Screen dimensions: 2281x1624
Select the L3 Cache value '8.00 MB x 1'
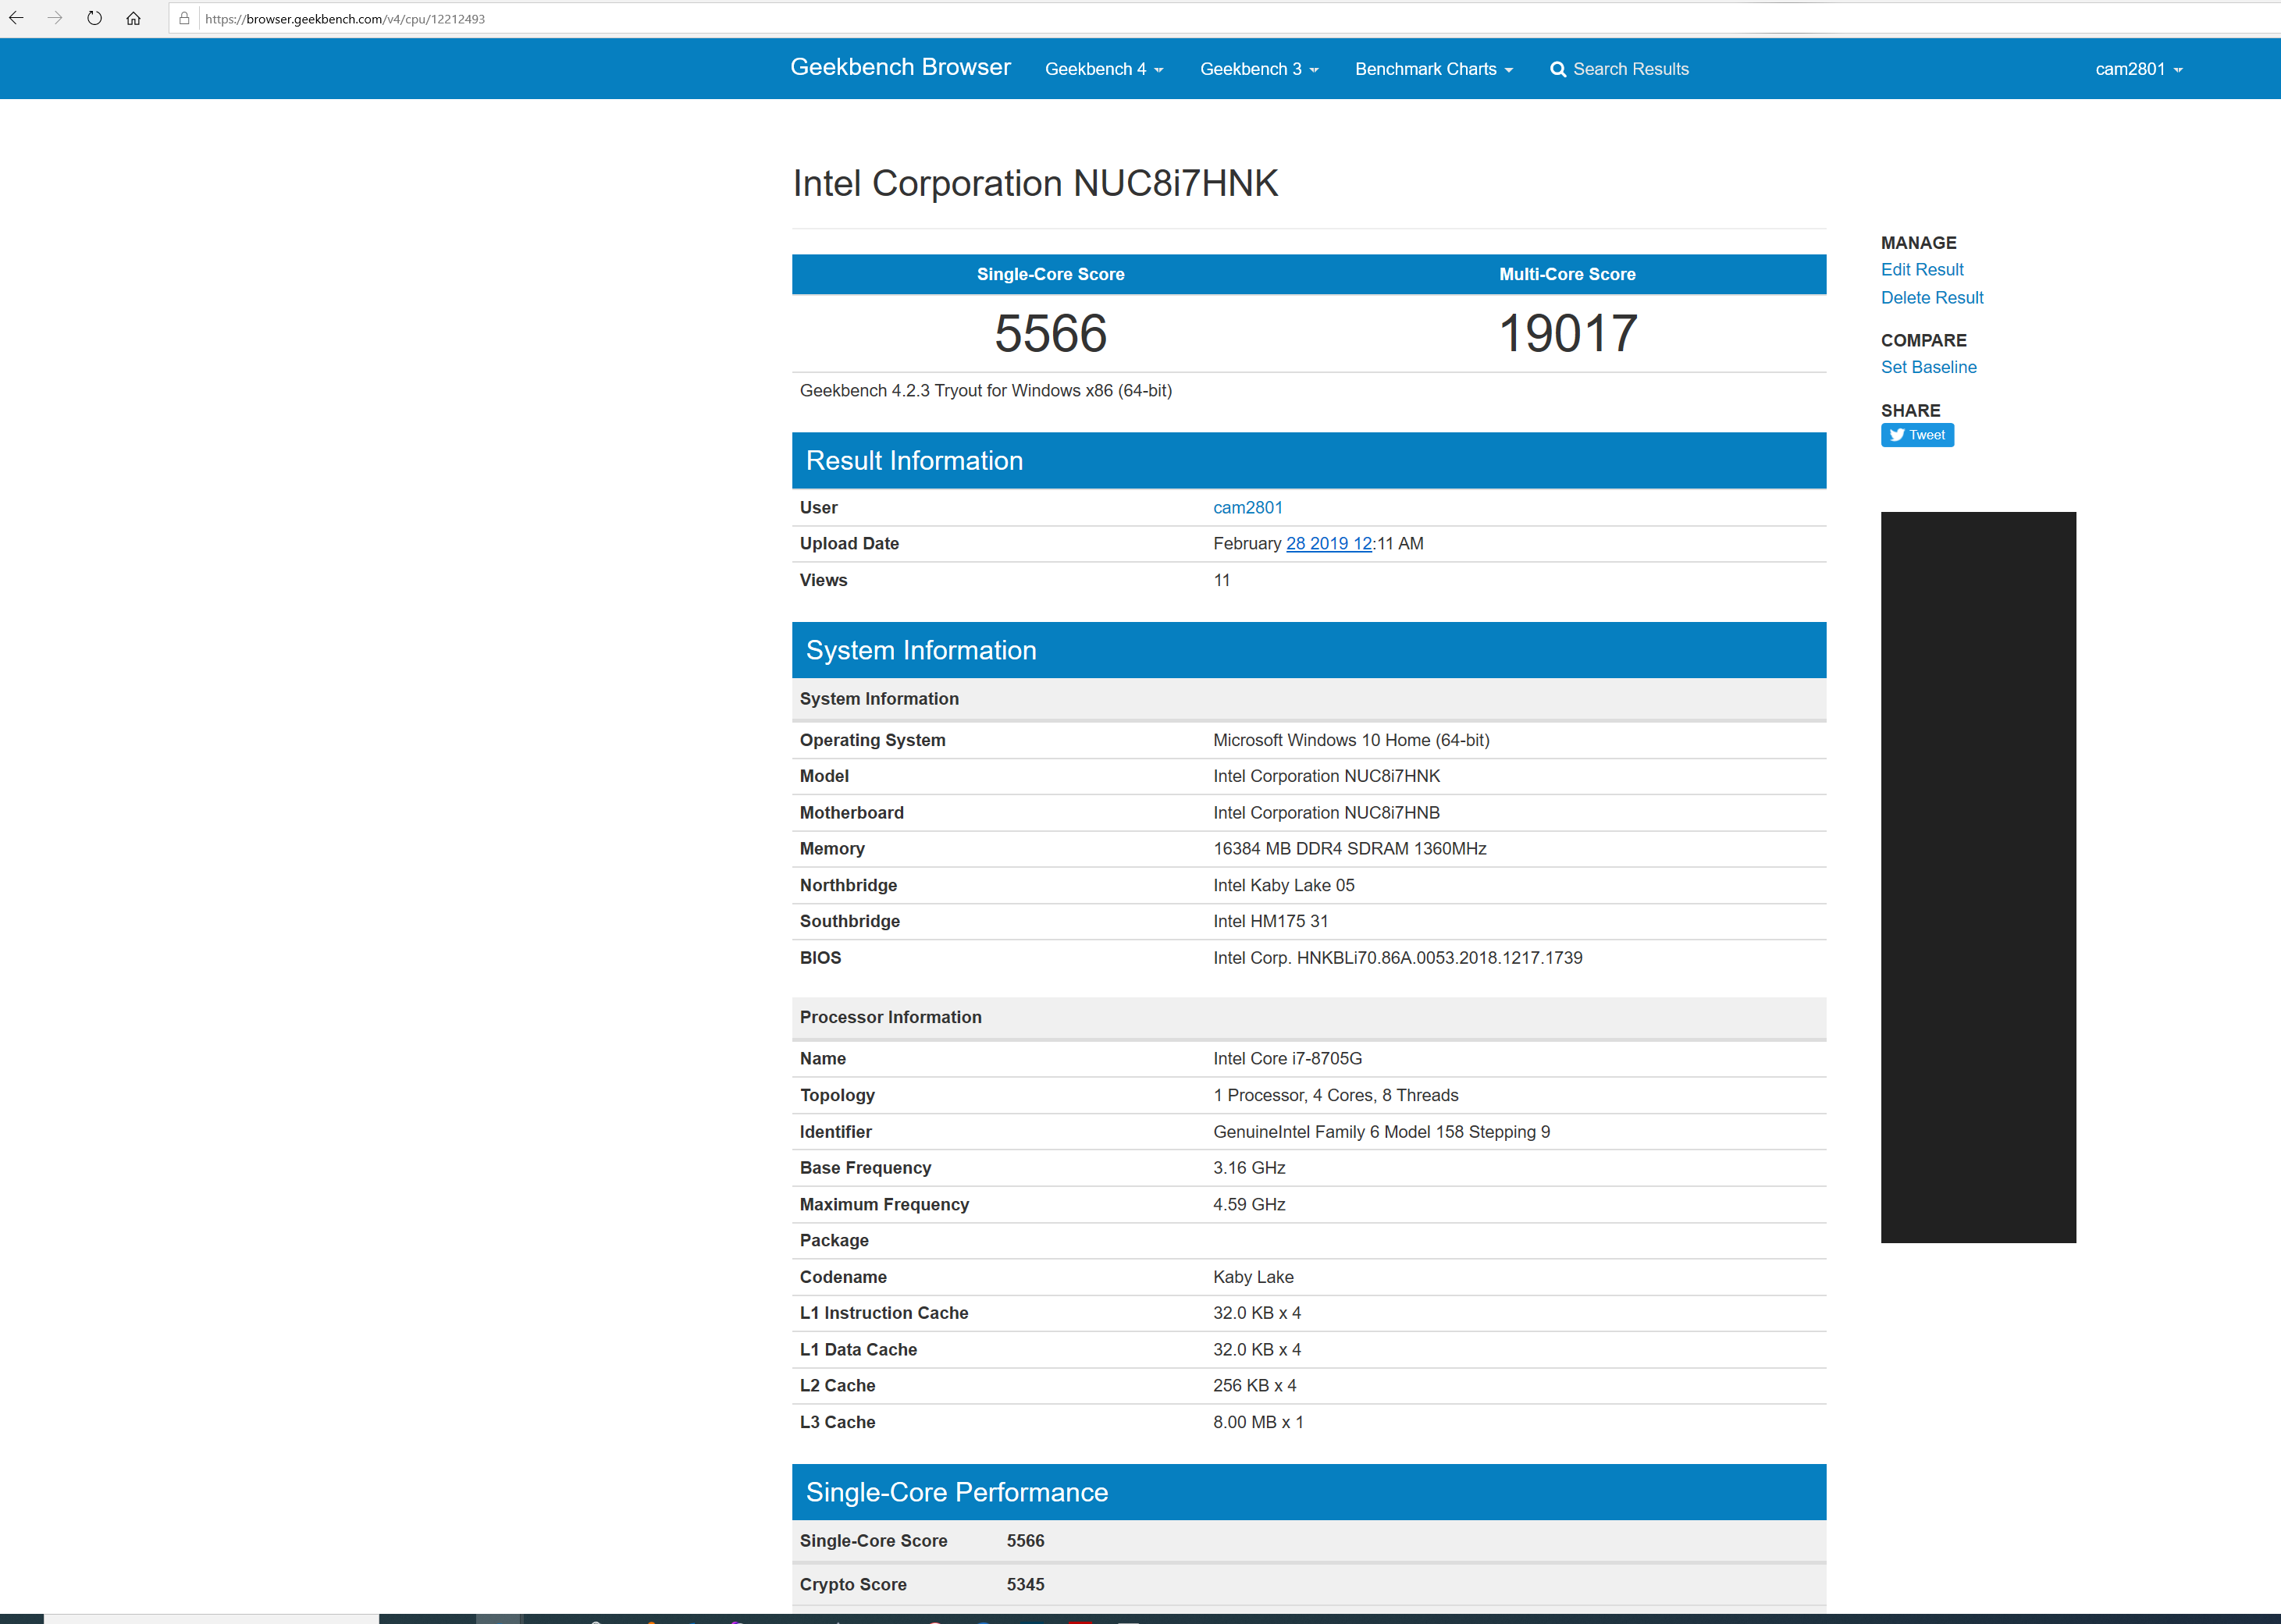tap(1258, 1422)
